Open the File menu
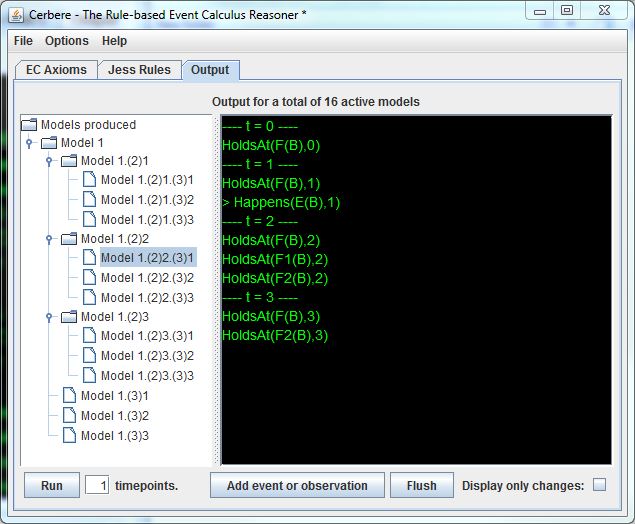Viewport: 635px width, 524px height. 23,41
